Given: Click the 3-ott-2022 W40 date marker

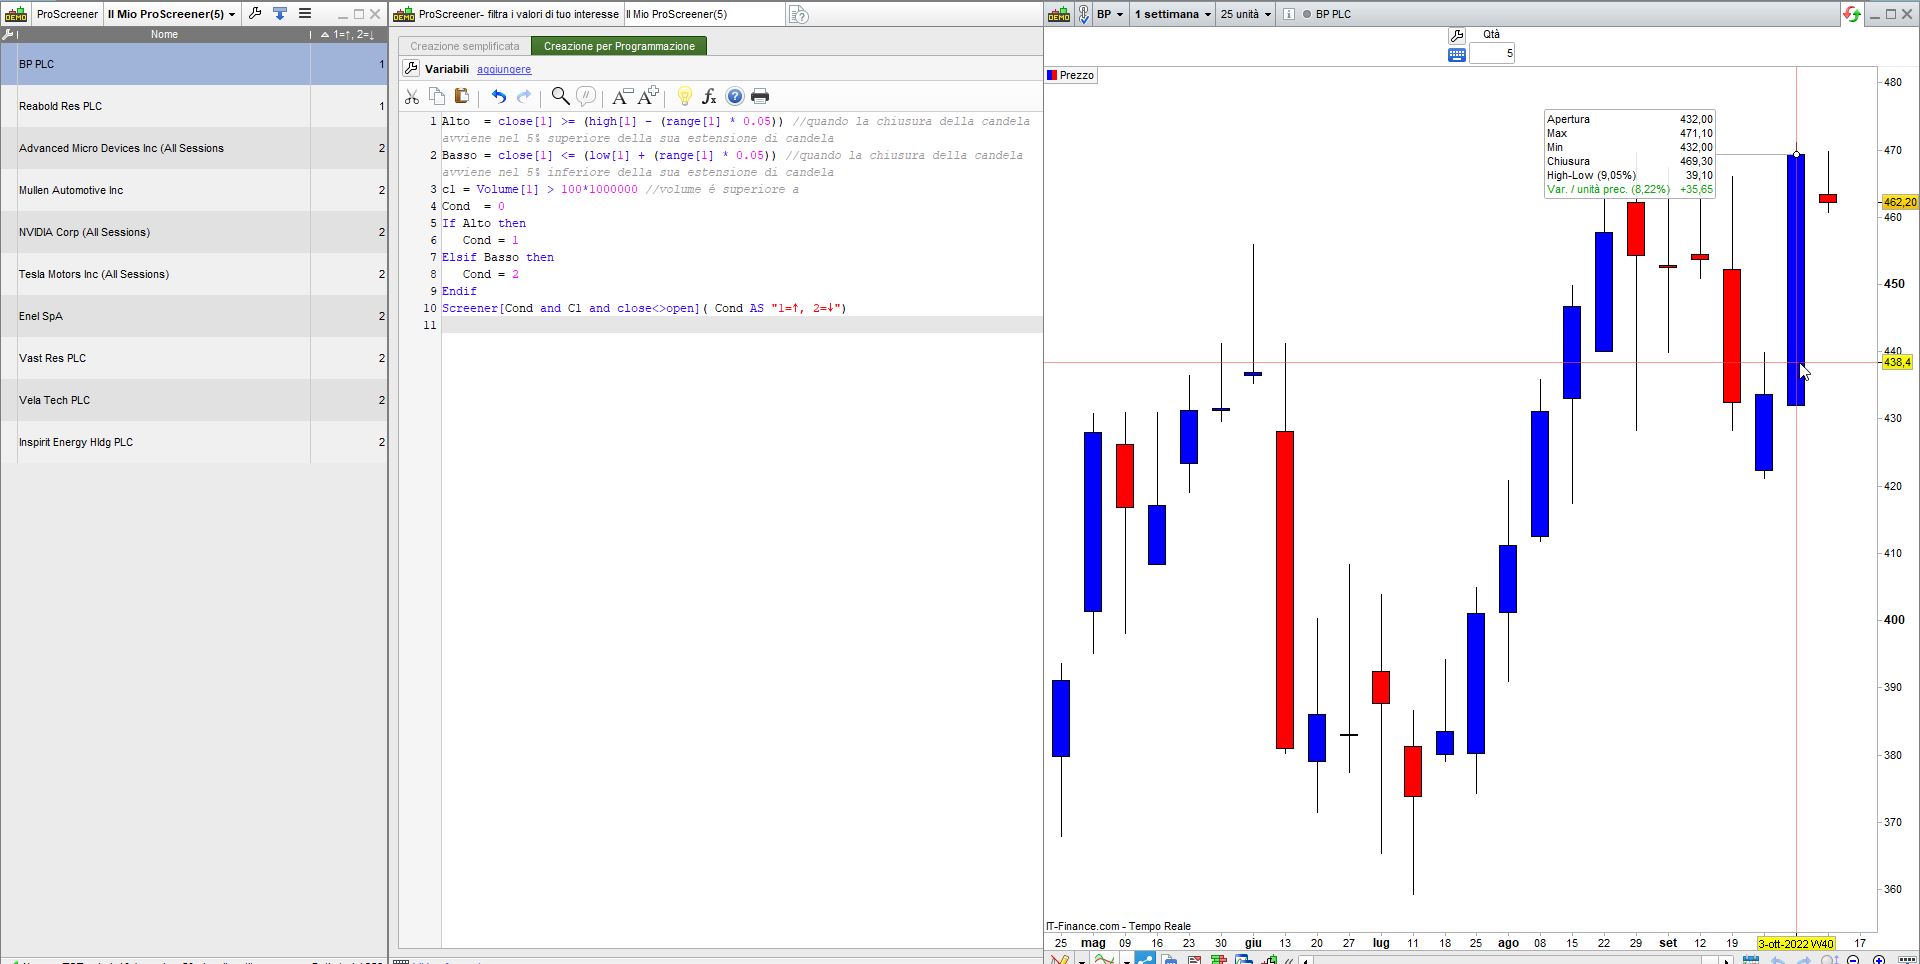Looking at the screenshot, I should [1796, 944].
